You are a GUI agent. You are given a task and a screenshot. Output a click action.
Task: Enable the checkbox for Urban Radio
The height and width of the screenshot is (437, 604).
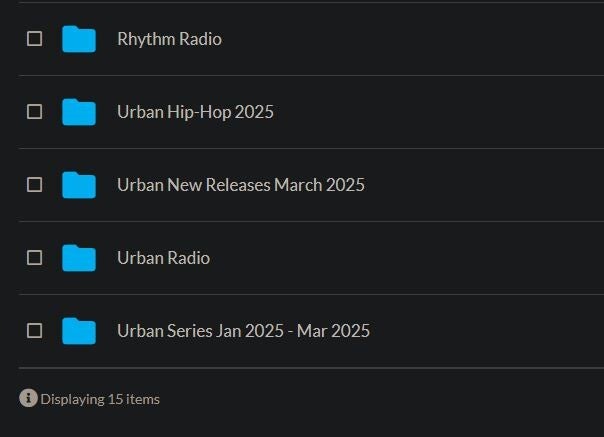(x=34, y=258)
